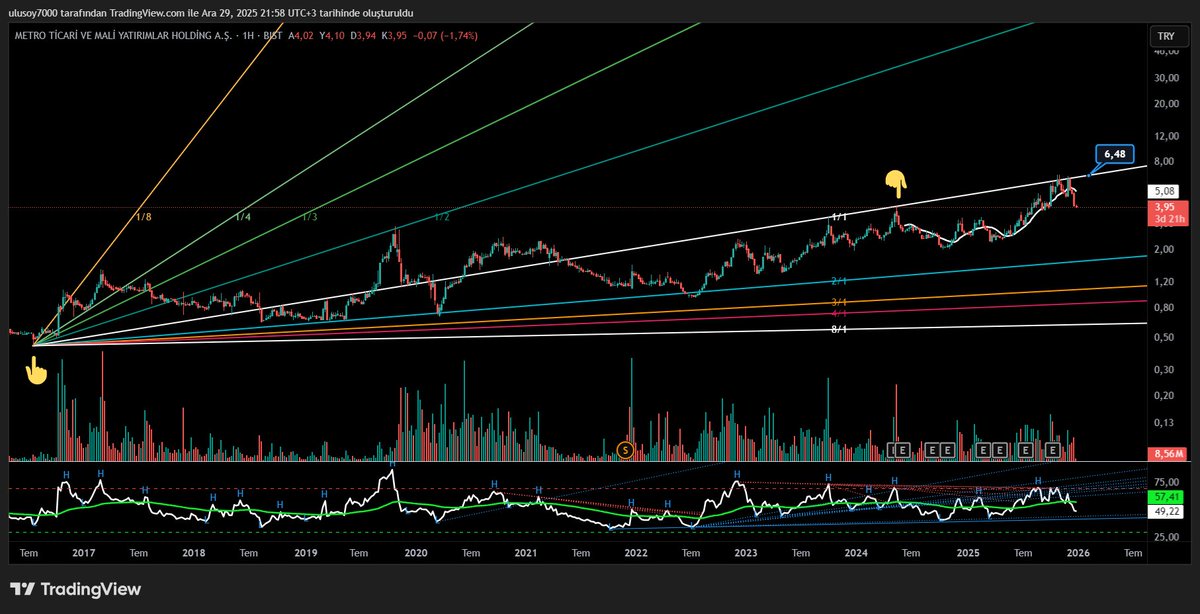Click 2020 on the time axis
The width and height of the screenshot is (1200, 614).
415,552
